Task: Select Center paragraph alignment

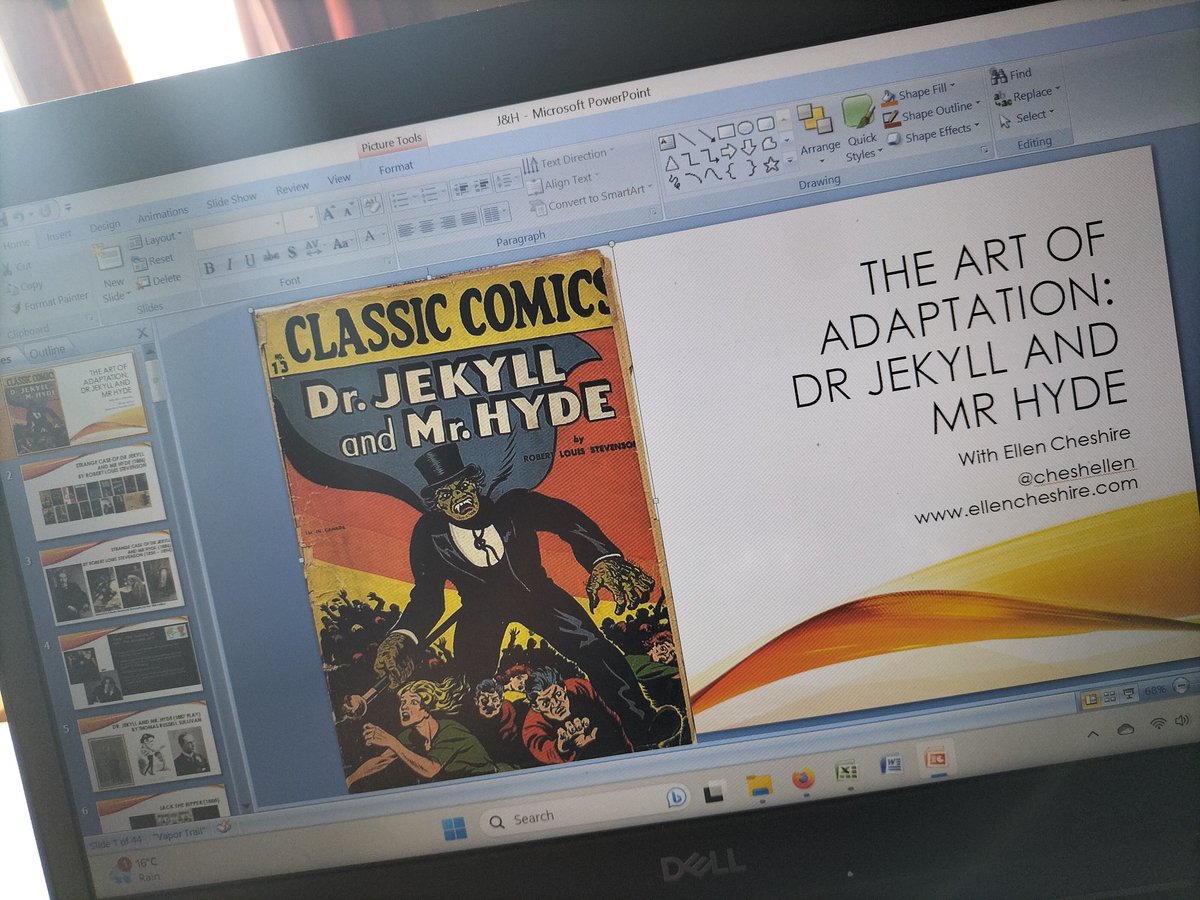Action: point(428,226)
